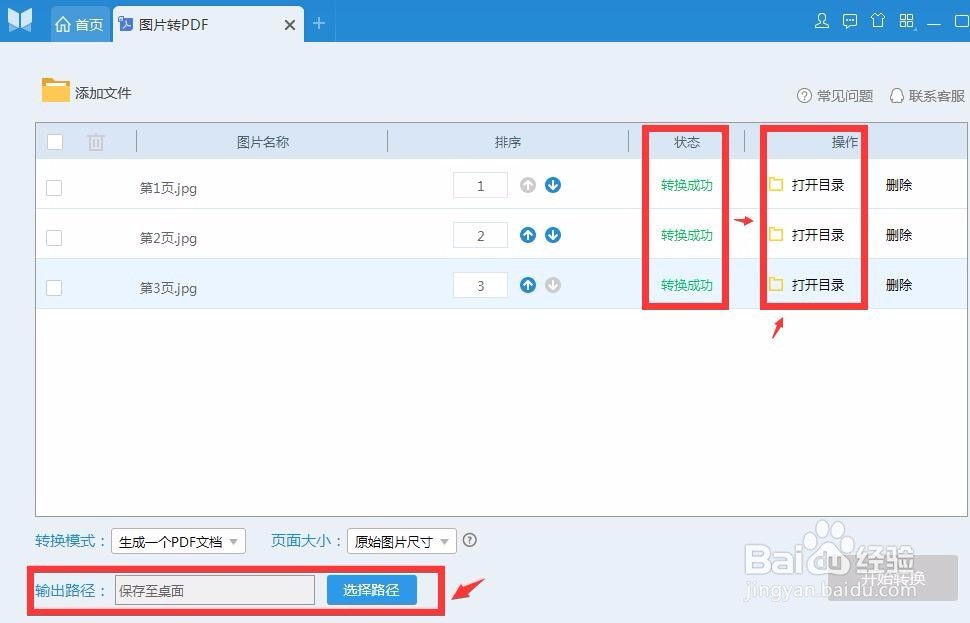Check the checkbox next to 第1页.jpg
Viewport: 970px width, 623px height.
54,187
